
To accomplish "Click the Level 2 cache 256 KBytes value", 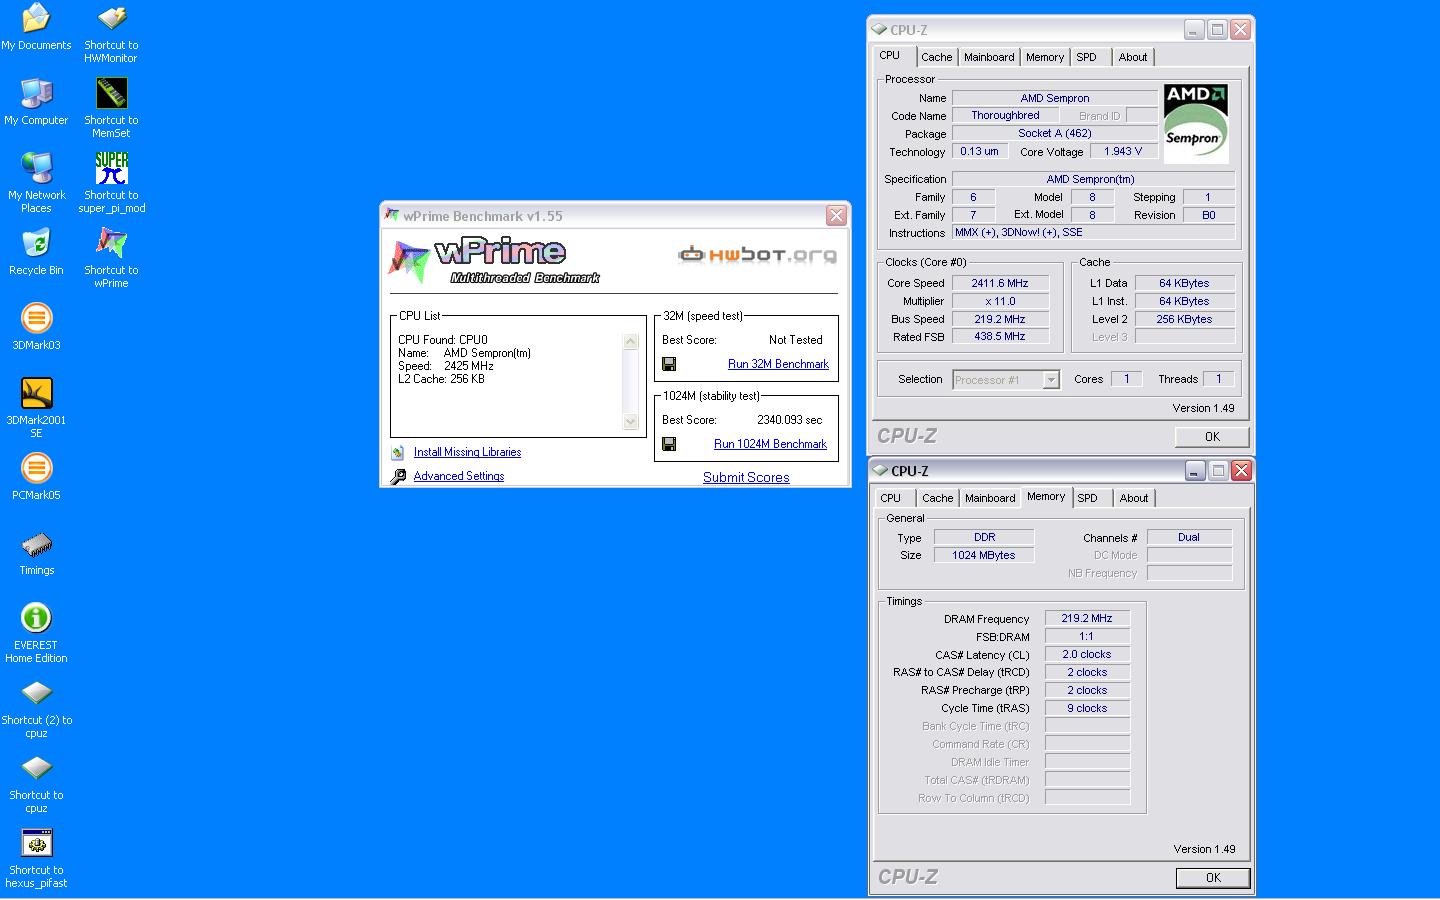I will [1184, 319].
